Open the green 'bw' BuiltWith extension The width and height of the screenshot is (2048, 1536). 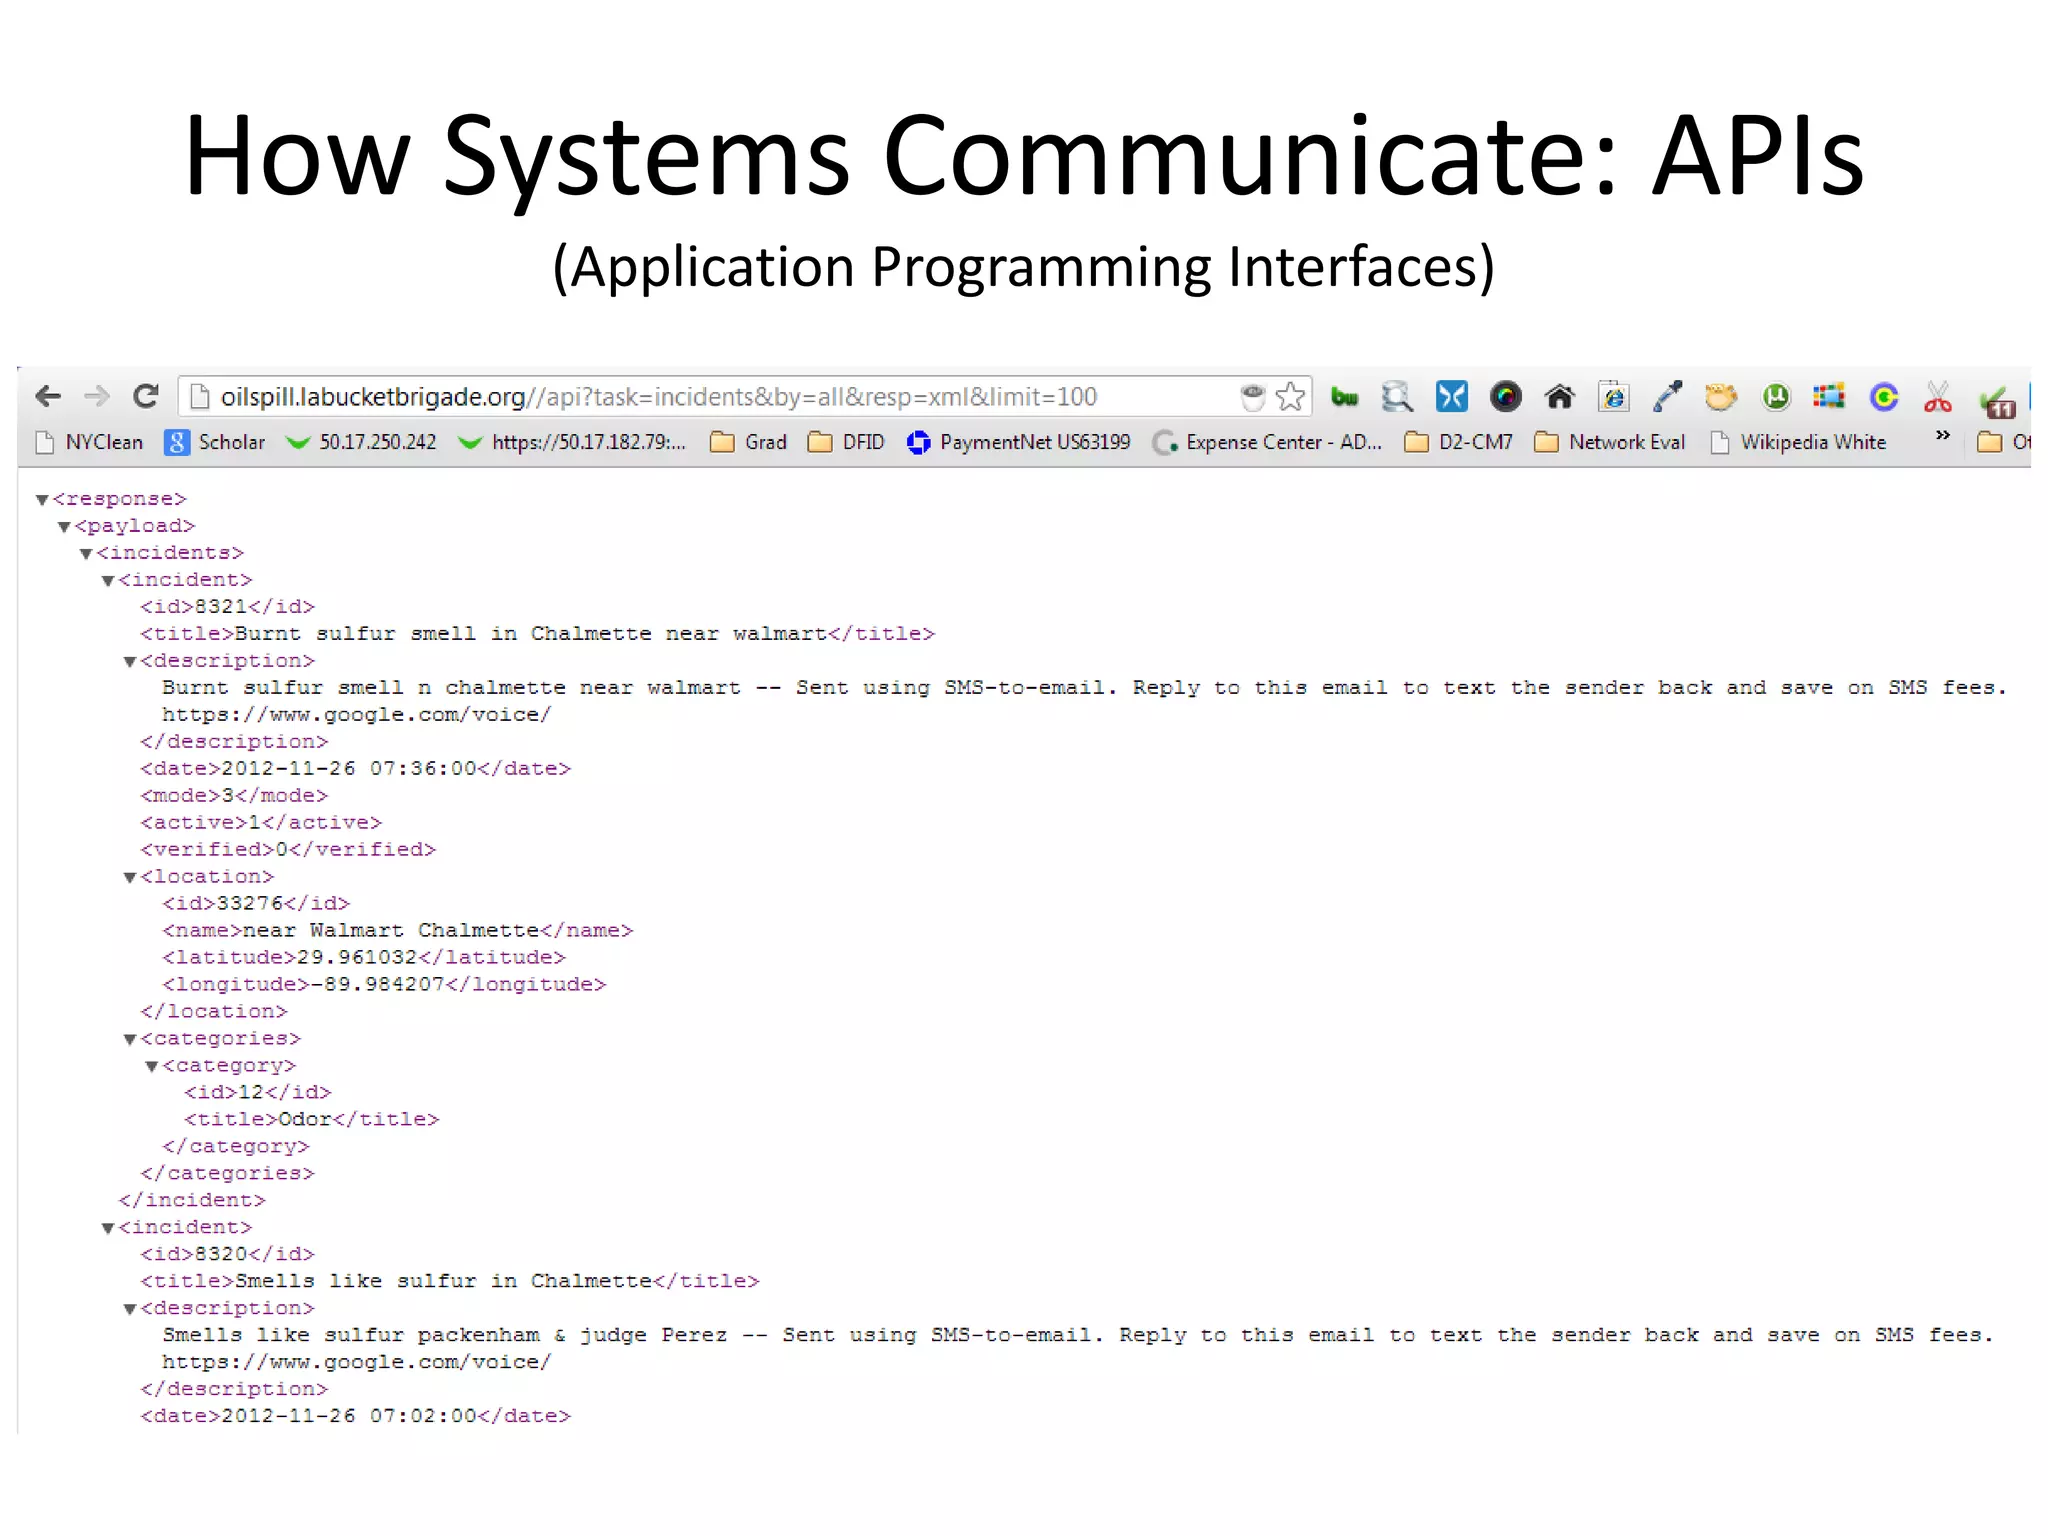point(1344,397)
